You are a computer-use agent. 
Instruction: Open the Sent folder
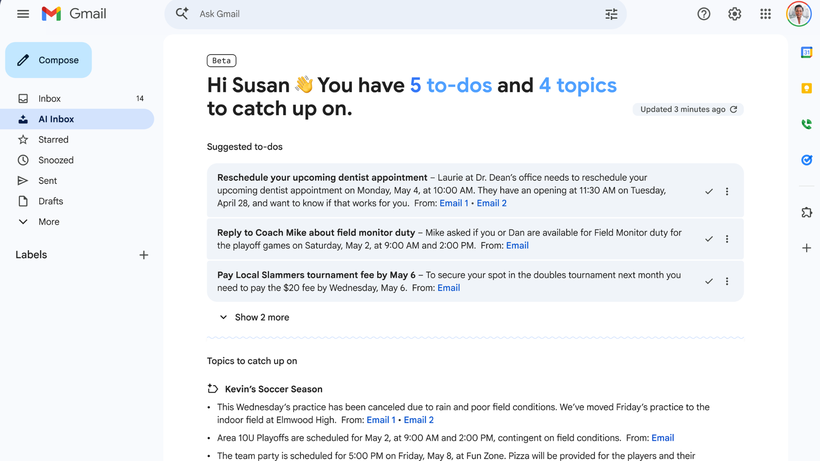(47, 181)
